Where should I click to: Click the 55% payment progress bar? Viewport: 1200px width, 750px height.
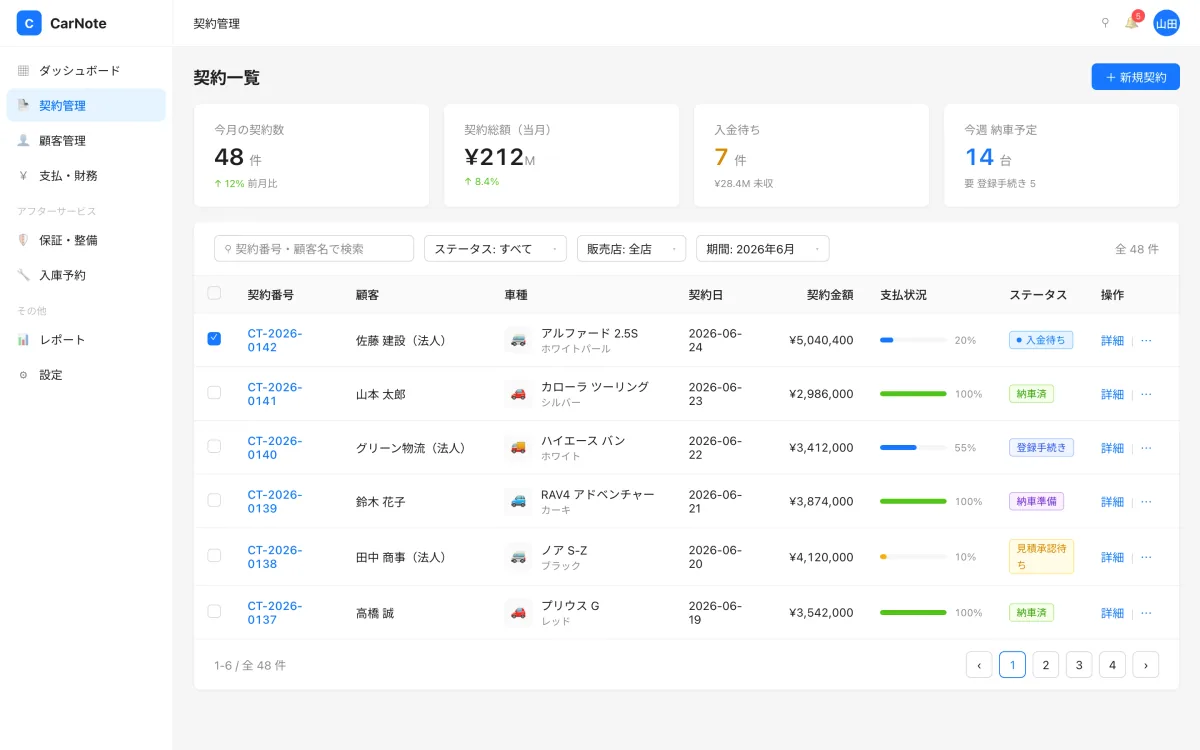pos(913,448)
